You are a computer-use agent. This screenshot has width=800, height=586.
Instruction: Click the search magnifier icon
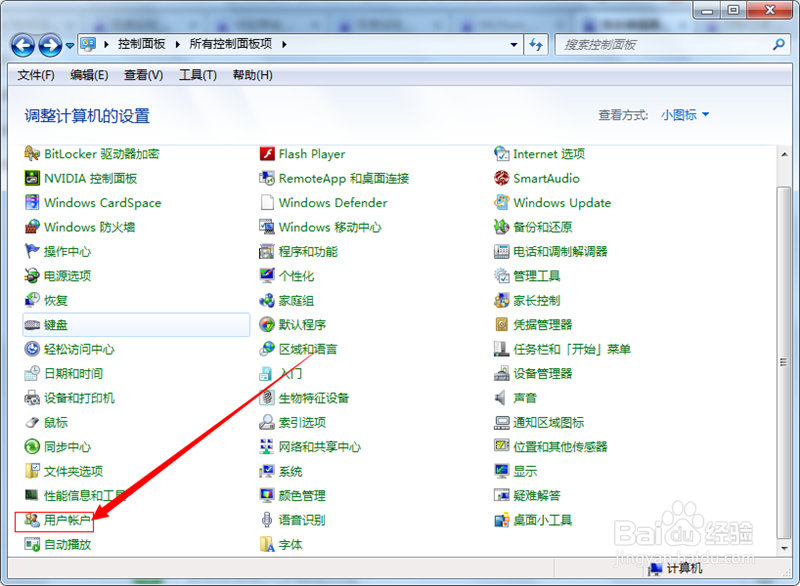click(779, 45)
